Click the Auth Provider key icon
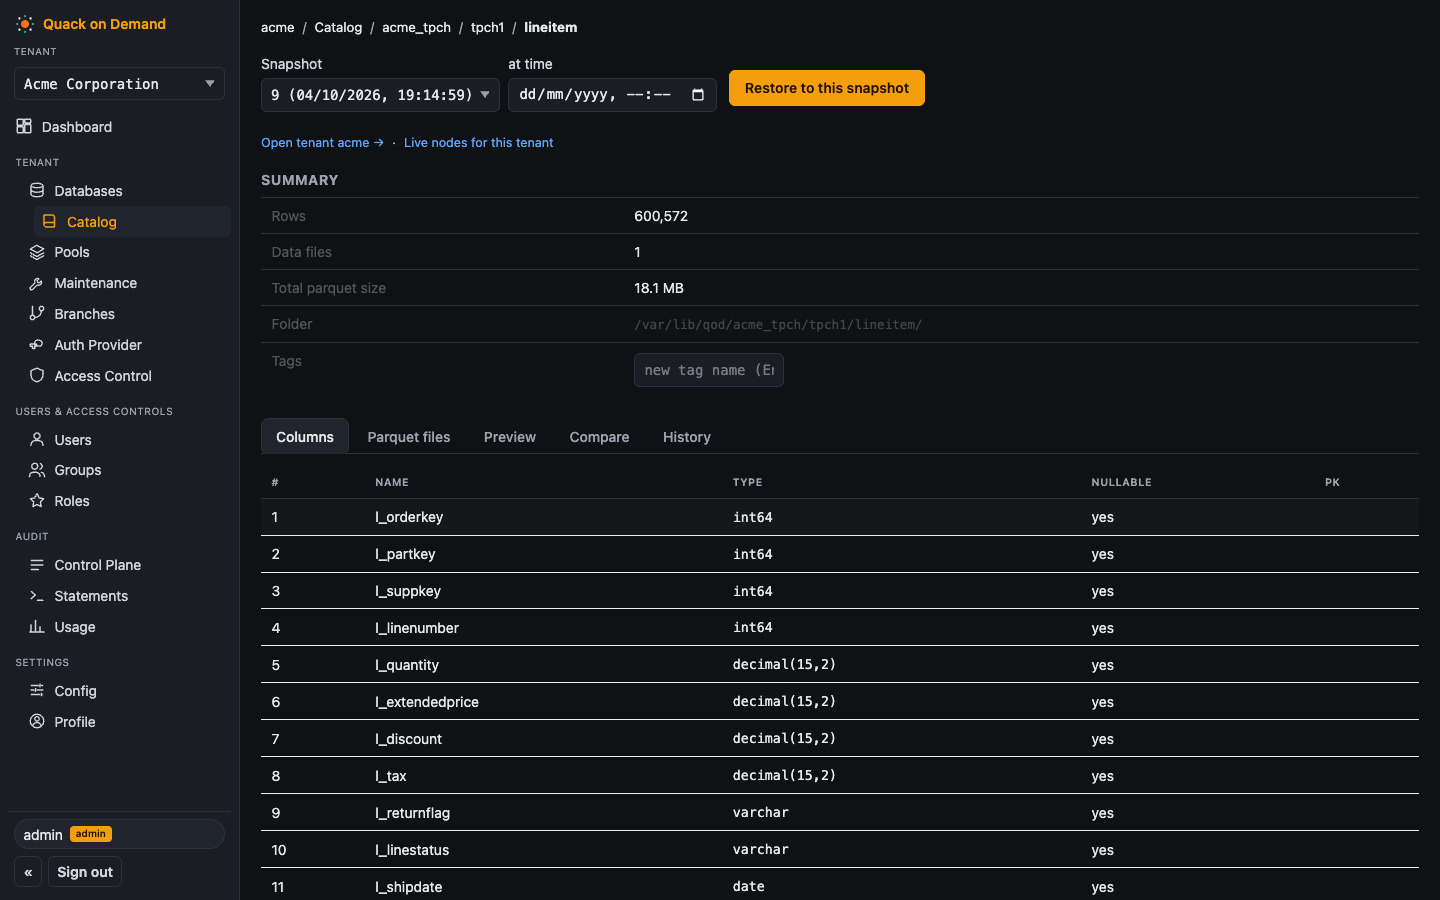1440x900 pixels. tap(37, 344)
